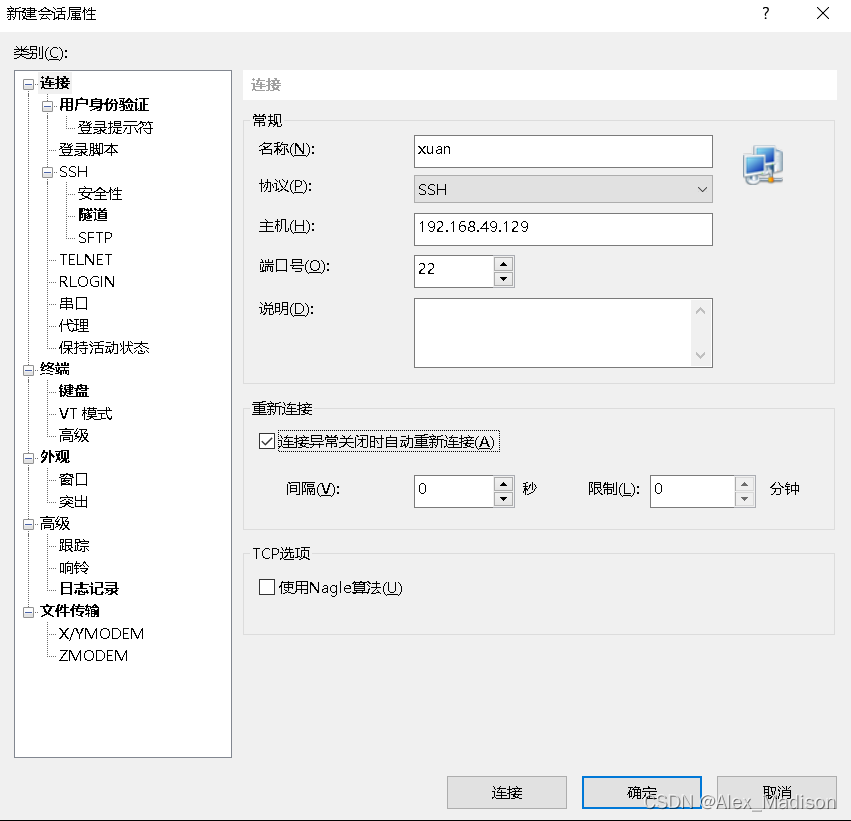Image resolution: width=851 pixels, height=821 pixels.
Task: Increase the 间隔 value with its stepper
Action: (x=504, y=485)
